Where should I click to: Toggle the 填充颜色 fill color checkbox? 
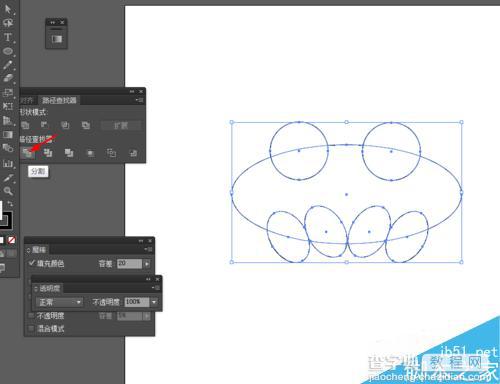point(32,263)
